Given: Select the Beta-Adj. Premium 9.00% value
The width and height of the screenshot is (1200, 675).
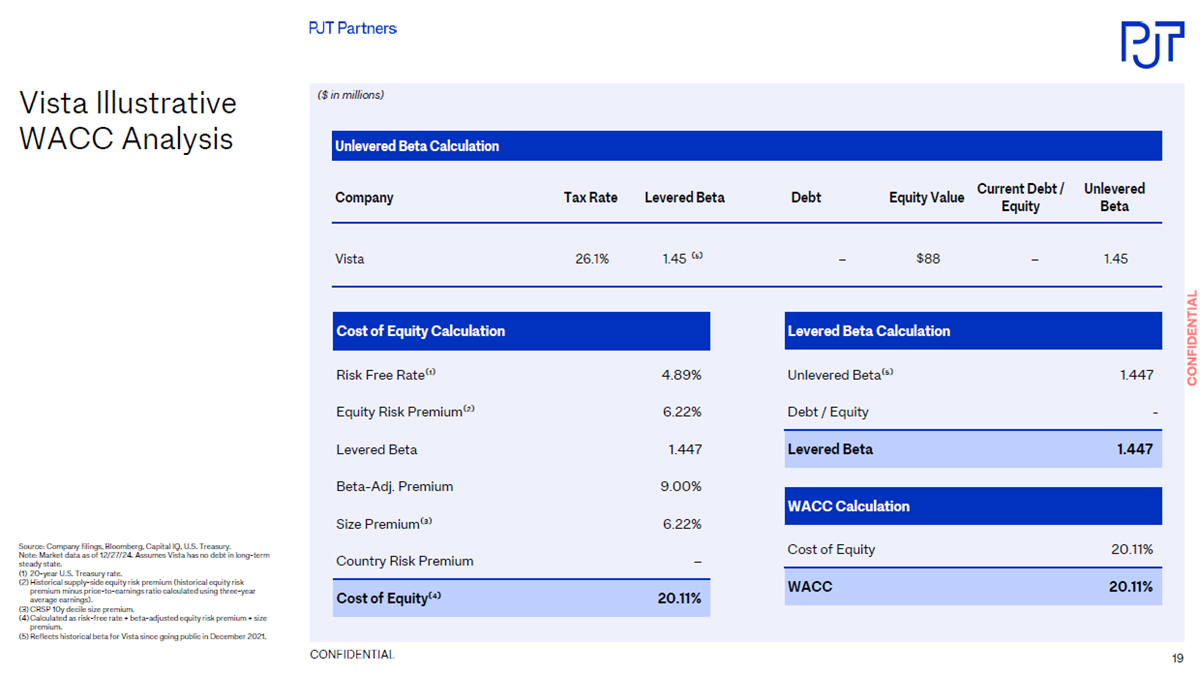Looking at the screenshot, I should point(681,487).
